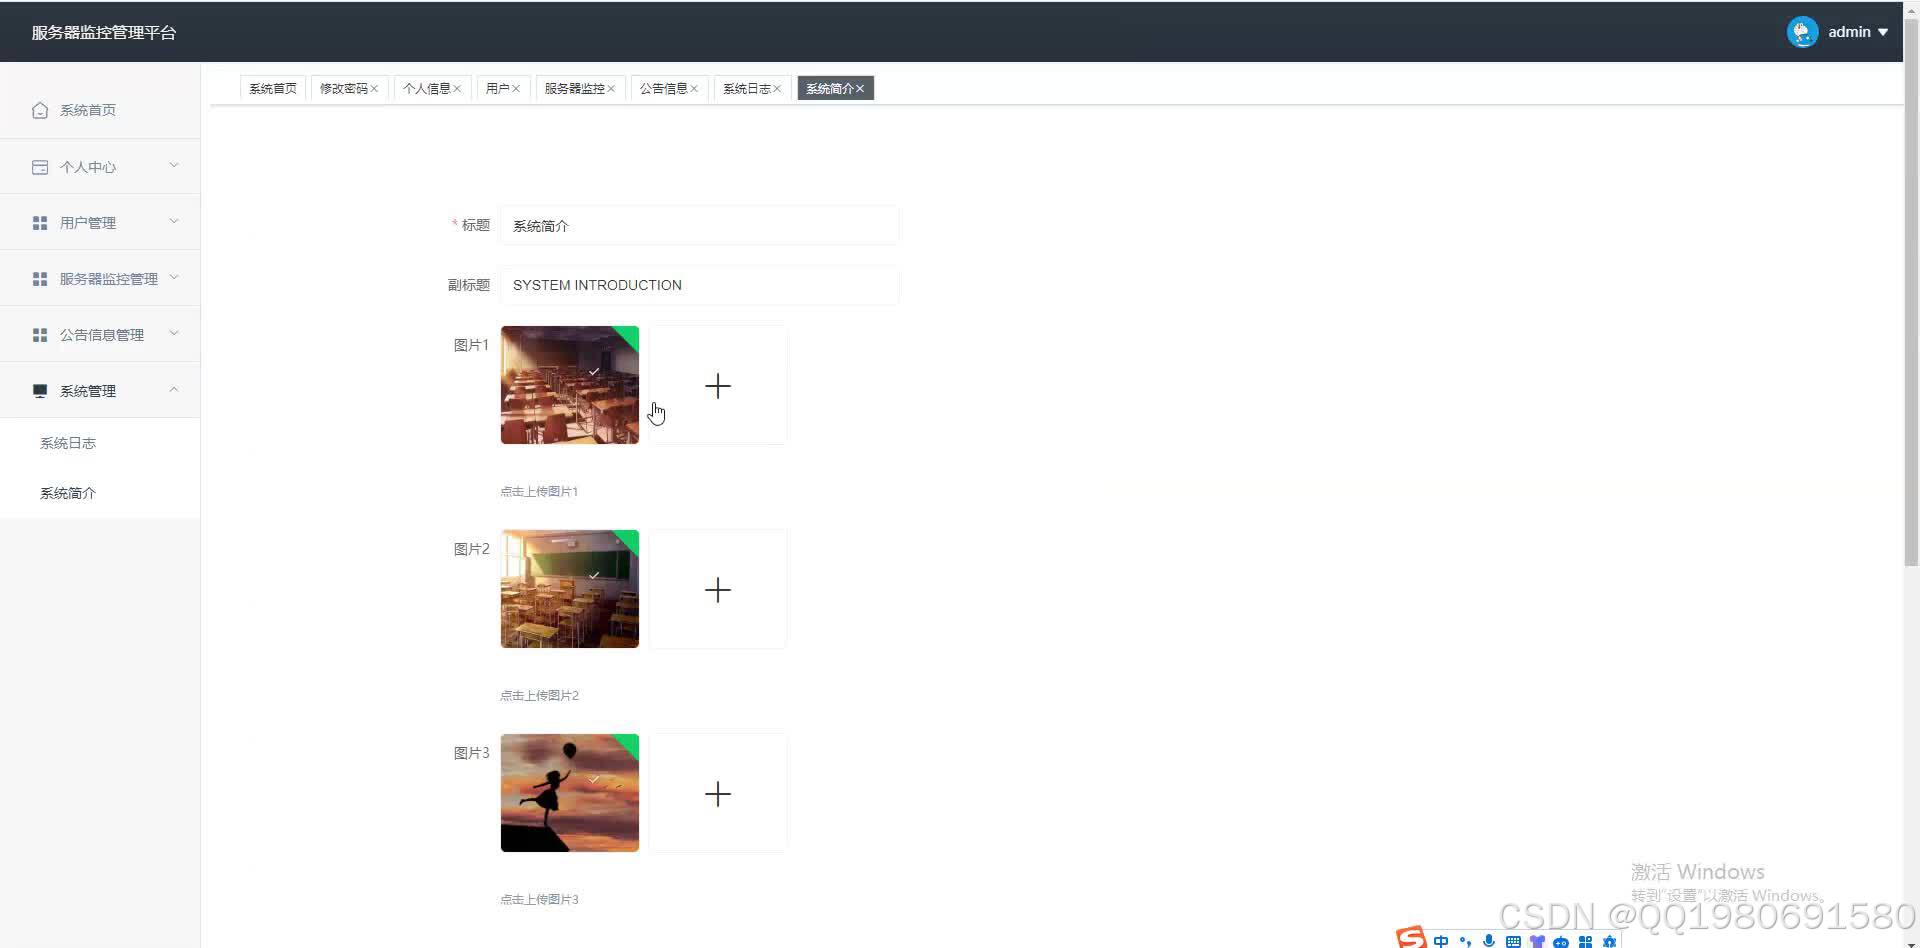The image size is (1920, 948).
Task: Click the card icon next to 个人中心
Action: [40, 167]
